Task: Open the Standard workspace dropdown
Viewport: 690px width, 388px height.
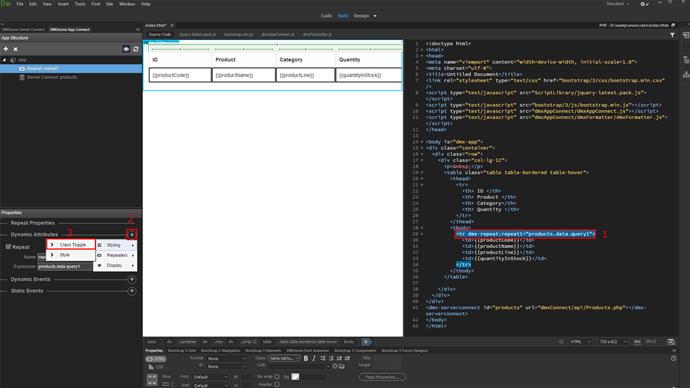Action: tap(617, 4)
